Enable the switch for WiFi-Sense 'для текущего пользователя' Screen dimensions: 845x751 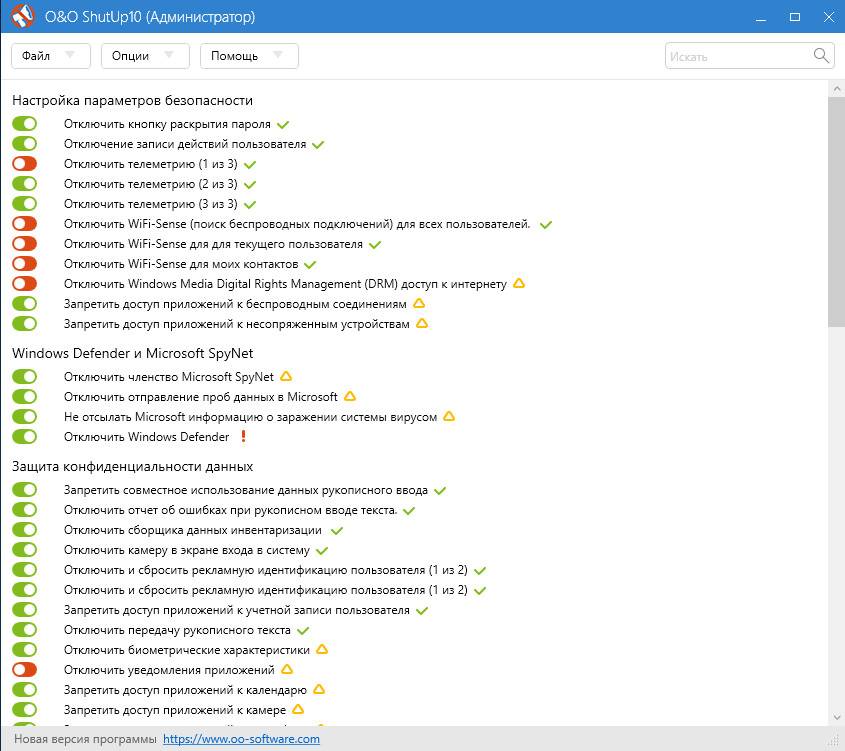[x=25, y=244]
